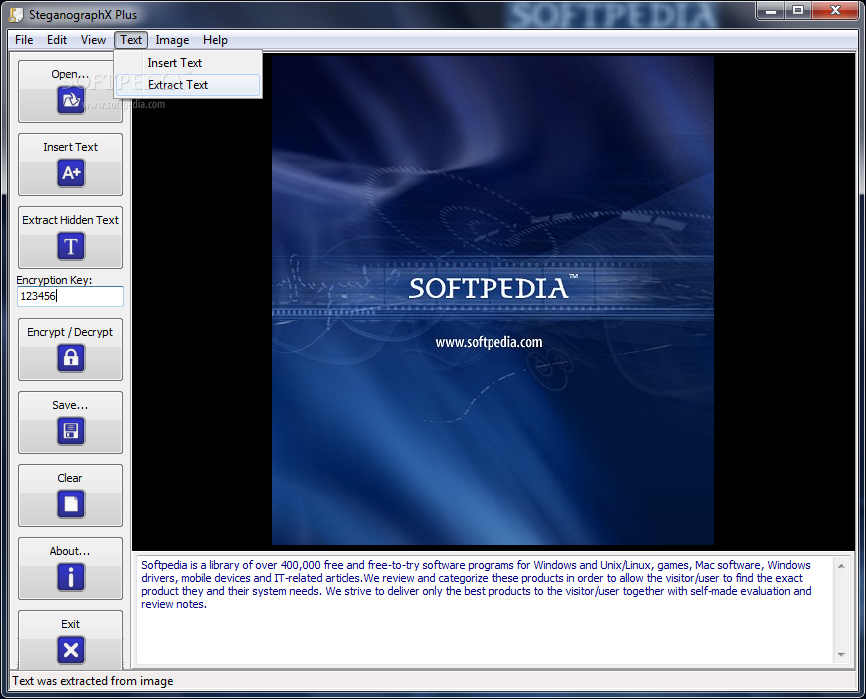
Task: Close the SteganographX Plus window
Action: pos(835,10)
